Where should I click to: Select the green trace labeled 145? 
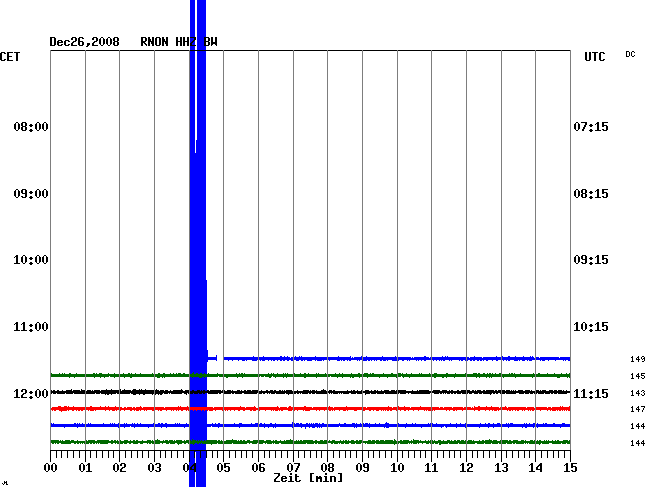(310, 375)
